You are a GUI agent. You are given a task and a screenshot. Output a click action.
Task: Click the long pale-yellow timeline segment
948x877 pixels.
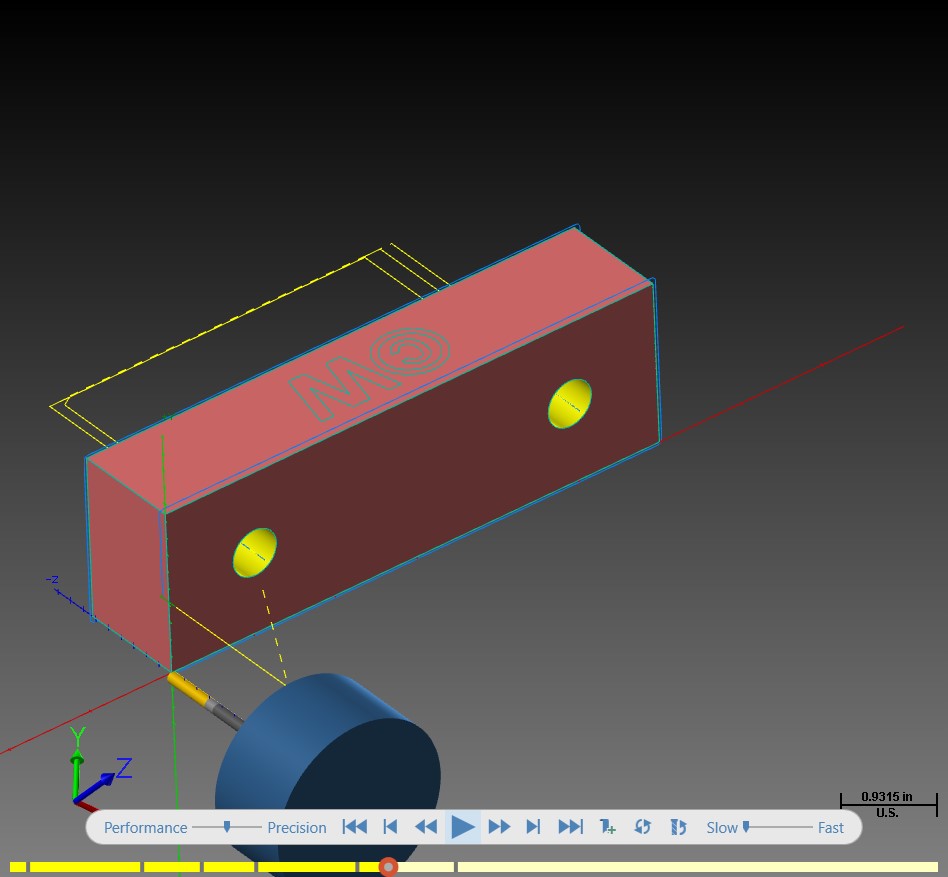click(x=698, y=867)
